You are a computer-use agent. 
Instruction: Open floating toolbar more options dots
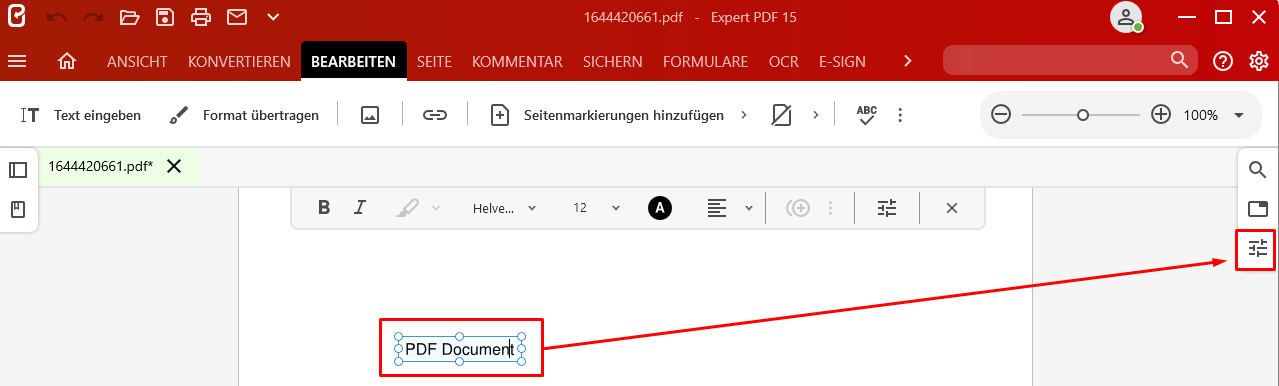click(x=830, y=208)
